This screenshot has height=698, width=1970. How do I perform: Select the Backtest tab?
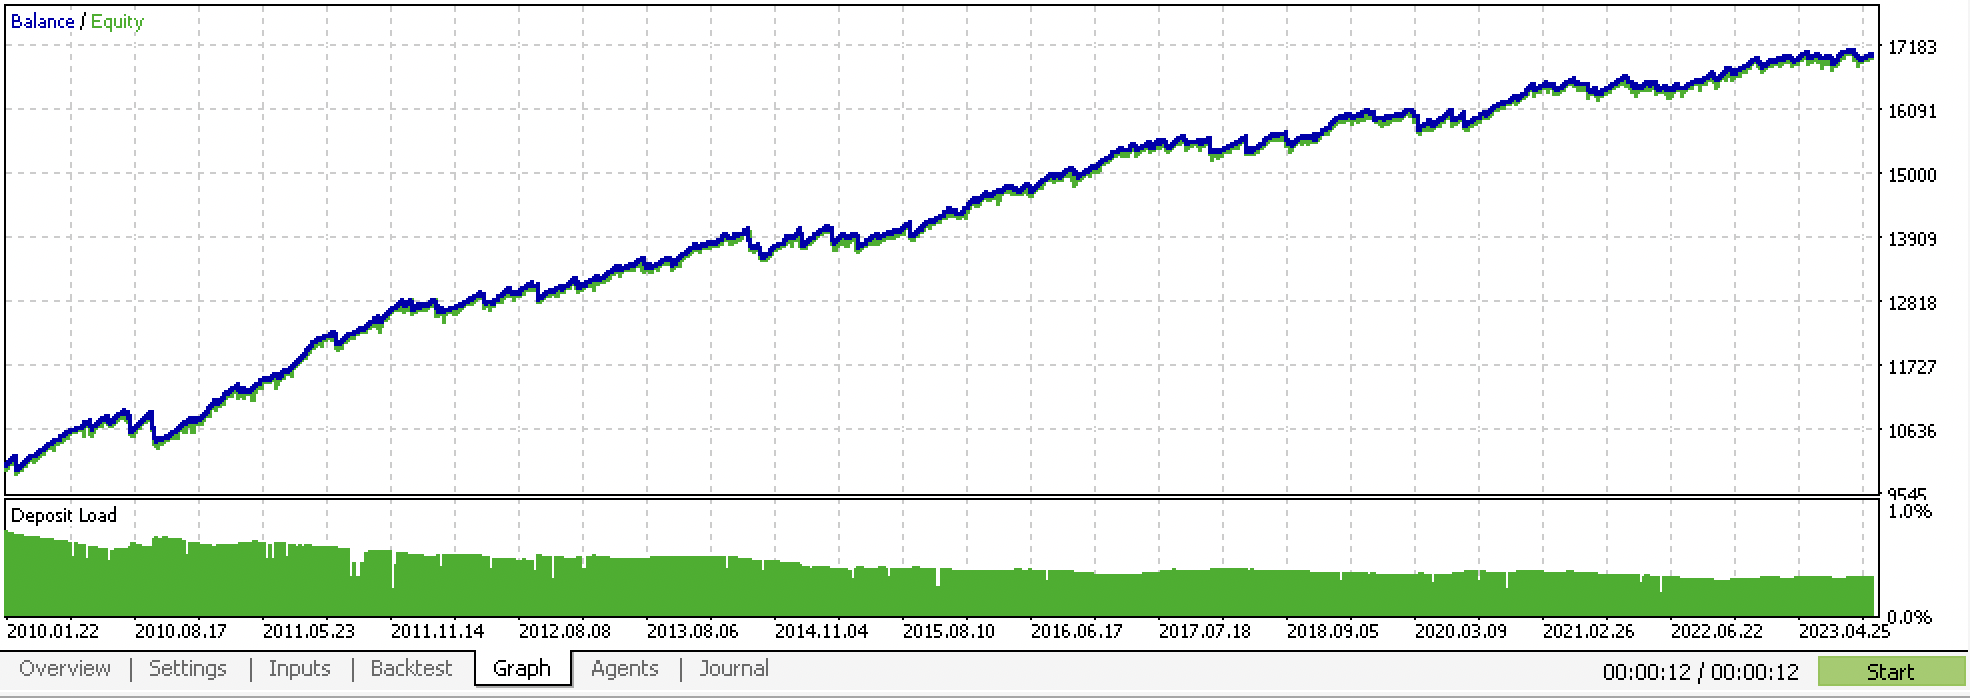click(411, 669)
